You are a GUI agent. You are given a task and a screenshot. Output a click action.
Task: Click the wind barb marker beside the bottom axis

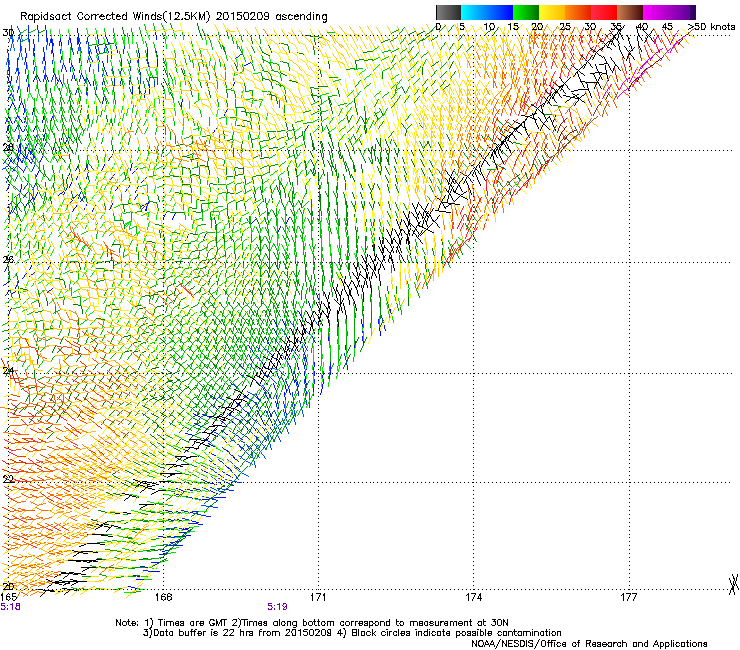733,584
